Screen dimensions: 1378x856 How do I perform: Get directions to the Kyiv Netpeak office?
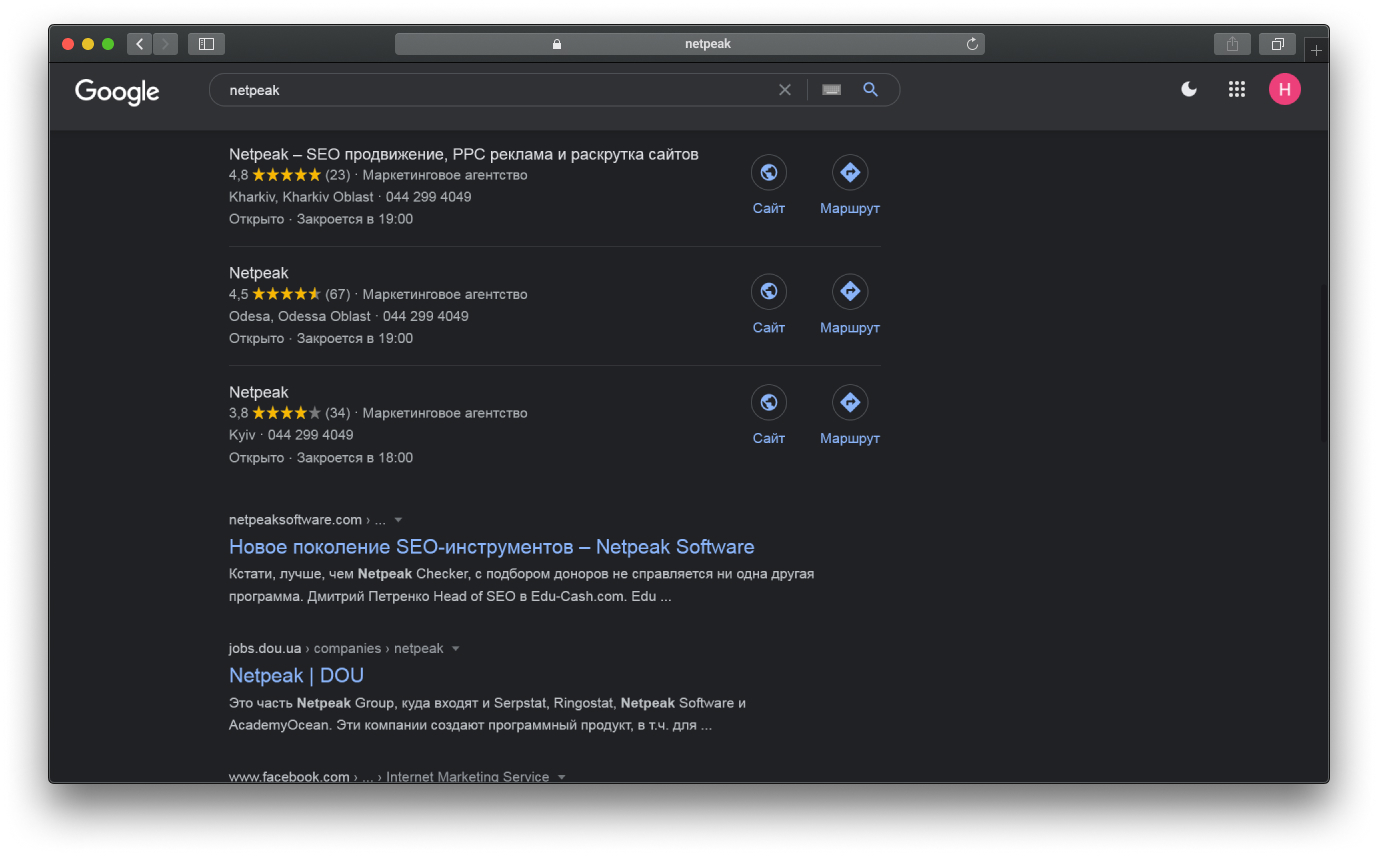click(x=849, y=402)
